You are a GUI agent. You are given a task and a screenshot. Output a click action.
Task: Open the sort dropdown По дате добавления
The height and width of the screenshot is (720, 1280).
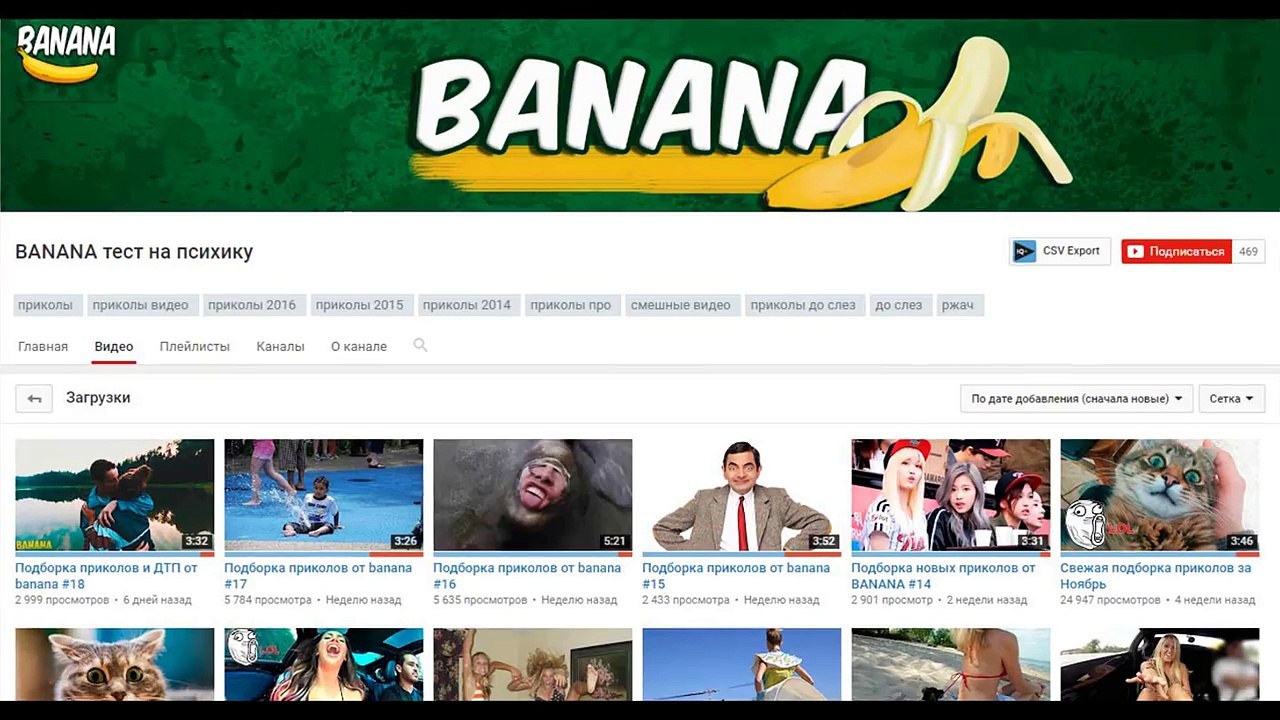pos(1076,399)
